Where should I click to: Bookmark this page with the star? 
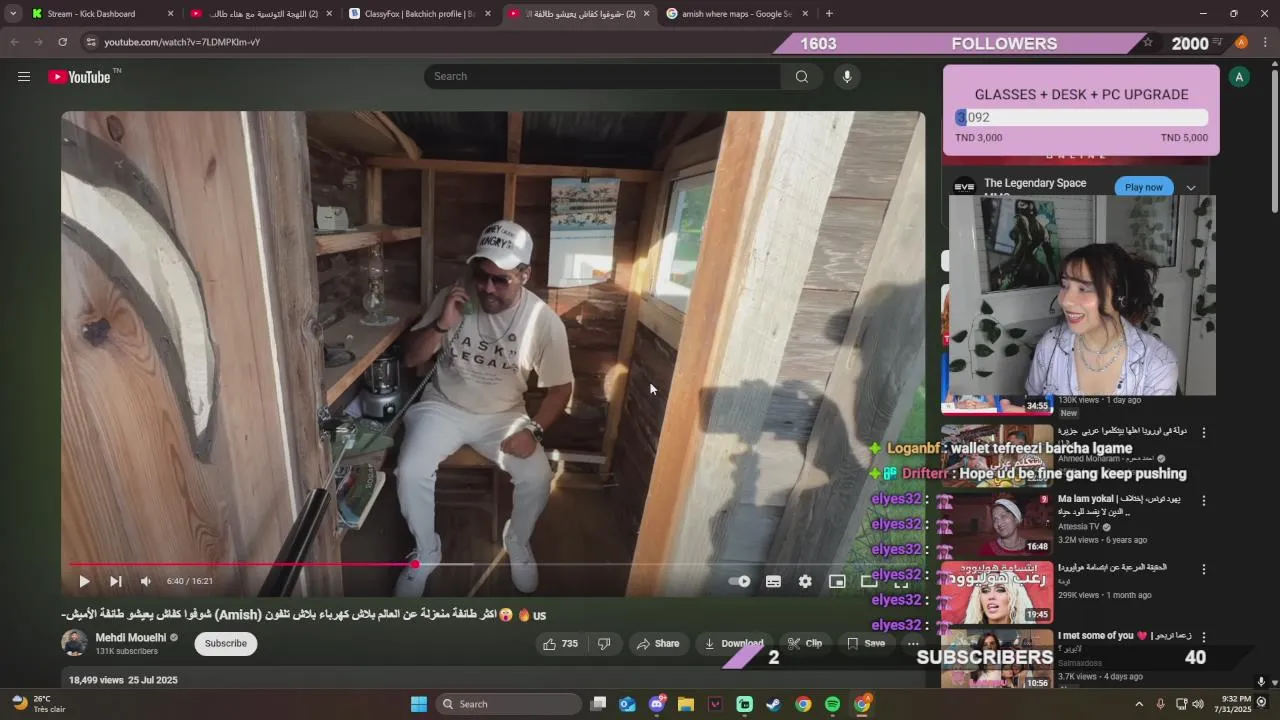coord(1148,42)
